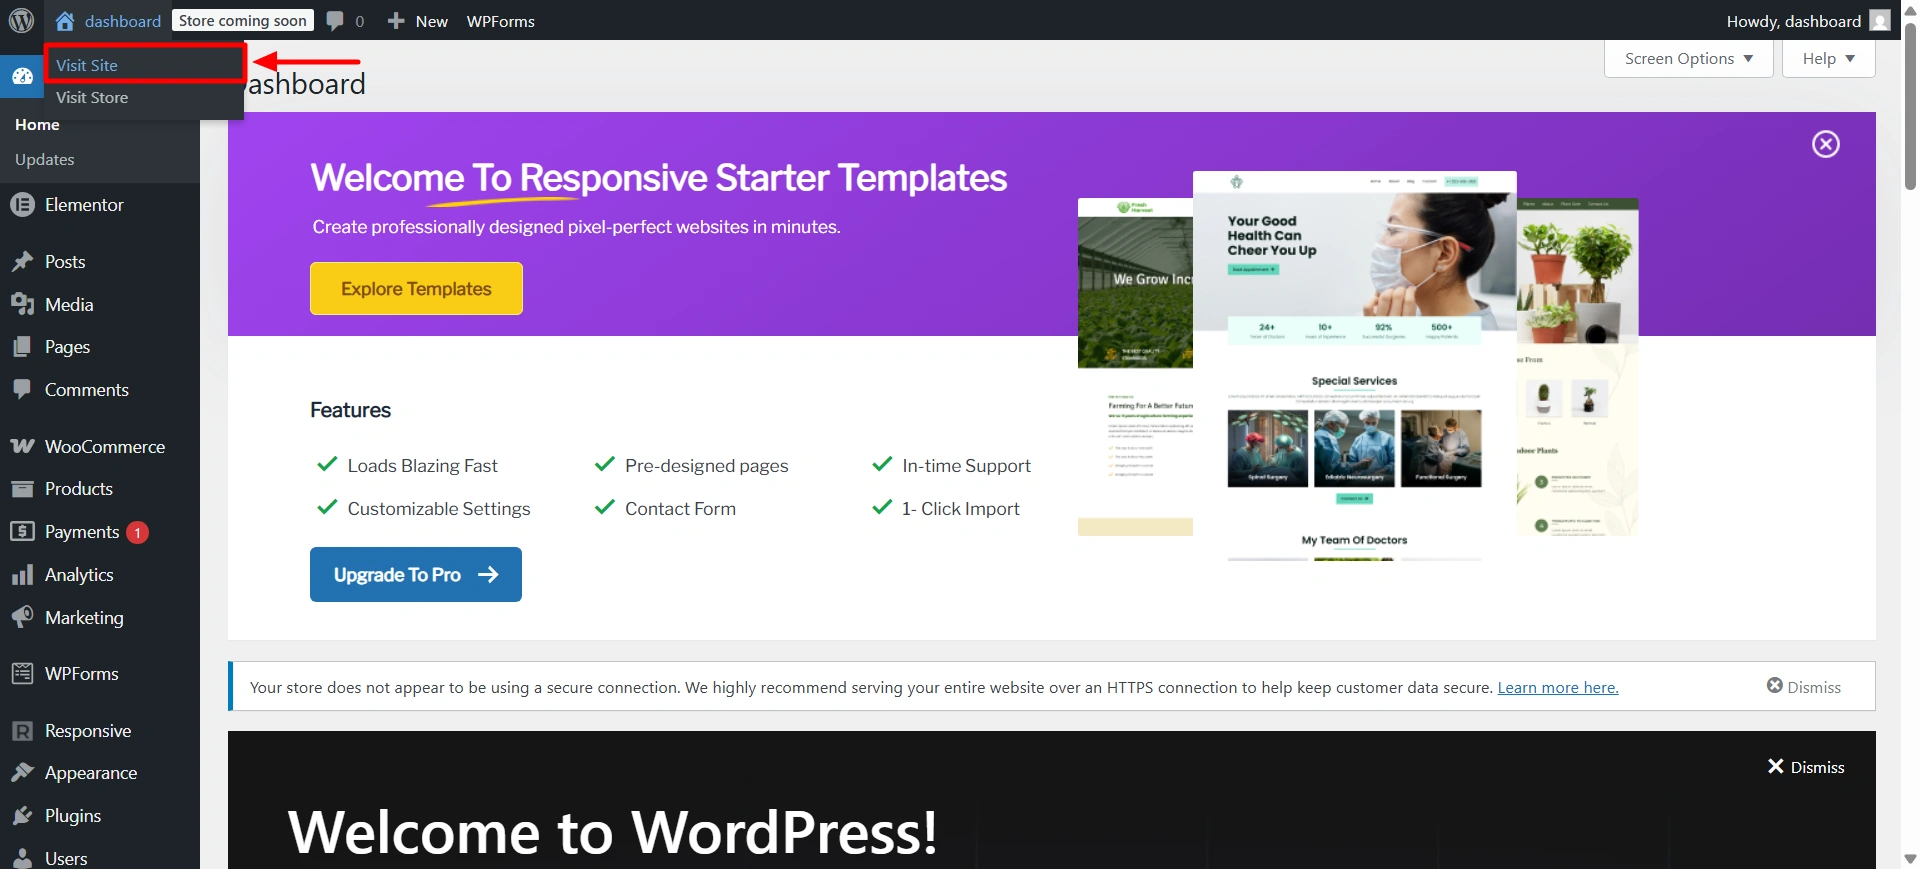Click the page vertical scrollbar thumb

pyautogui.click(x=1911, y=105)
